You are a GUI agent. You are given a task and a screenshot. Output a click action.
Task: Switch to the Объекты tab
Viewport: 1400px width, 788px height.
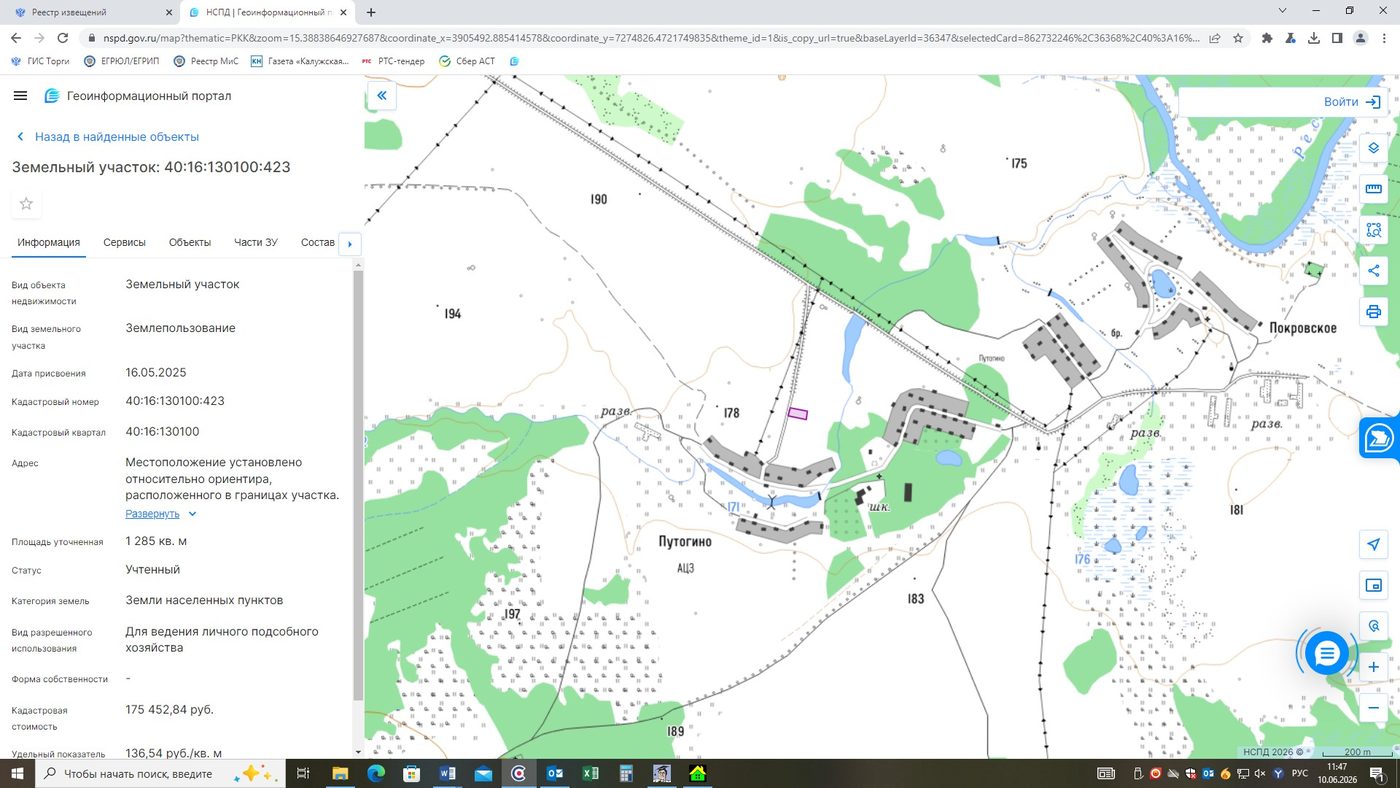[190, 243]
